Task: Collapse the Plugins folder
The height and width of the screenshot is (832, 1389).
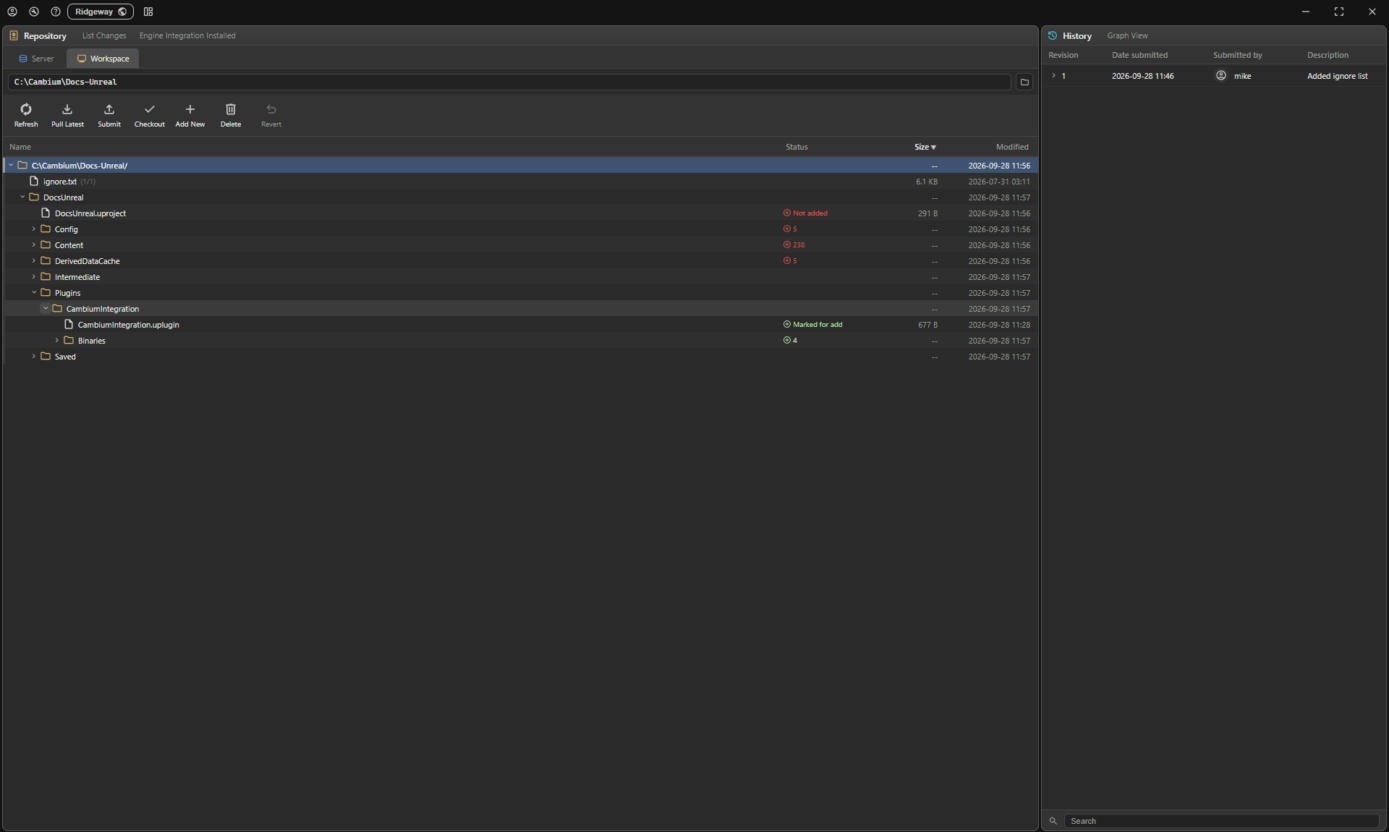Action: (34, 293)
